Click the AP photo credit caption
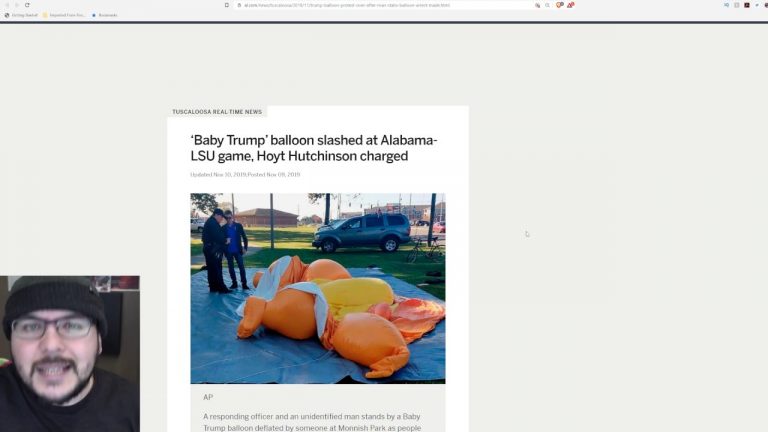 pos(208,397)
